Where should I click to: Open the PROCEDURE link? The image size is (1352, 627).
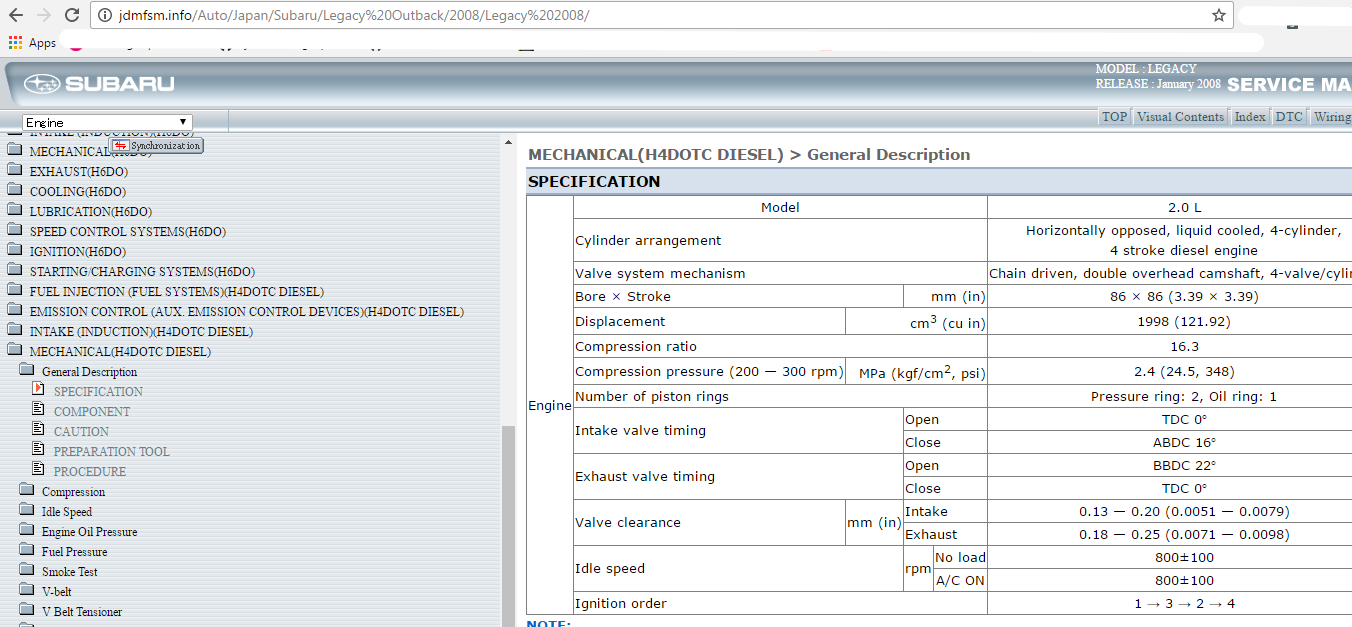[90, 472]
